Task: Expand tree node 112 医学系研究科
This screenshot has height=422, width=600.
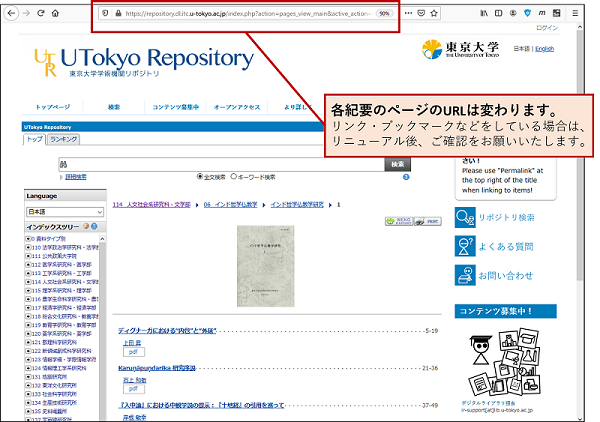Action: 28,265
